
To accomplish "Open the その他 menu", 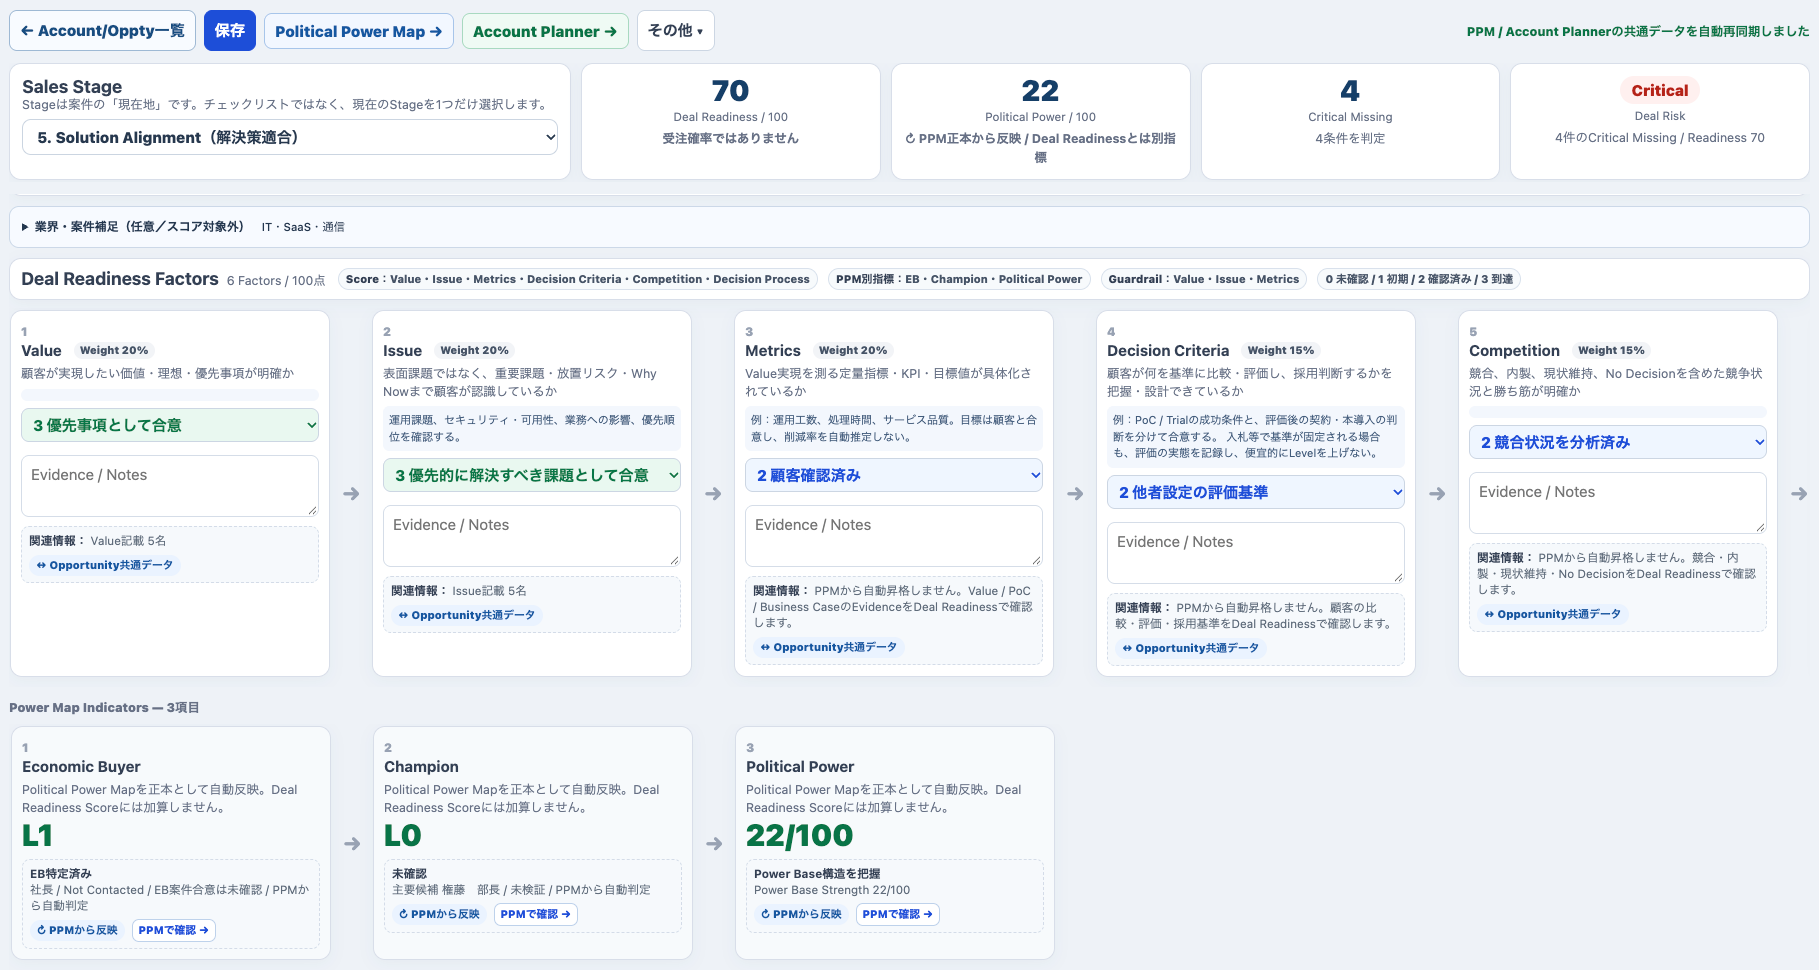I will (675, 31).
